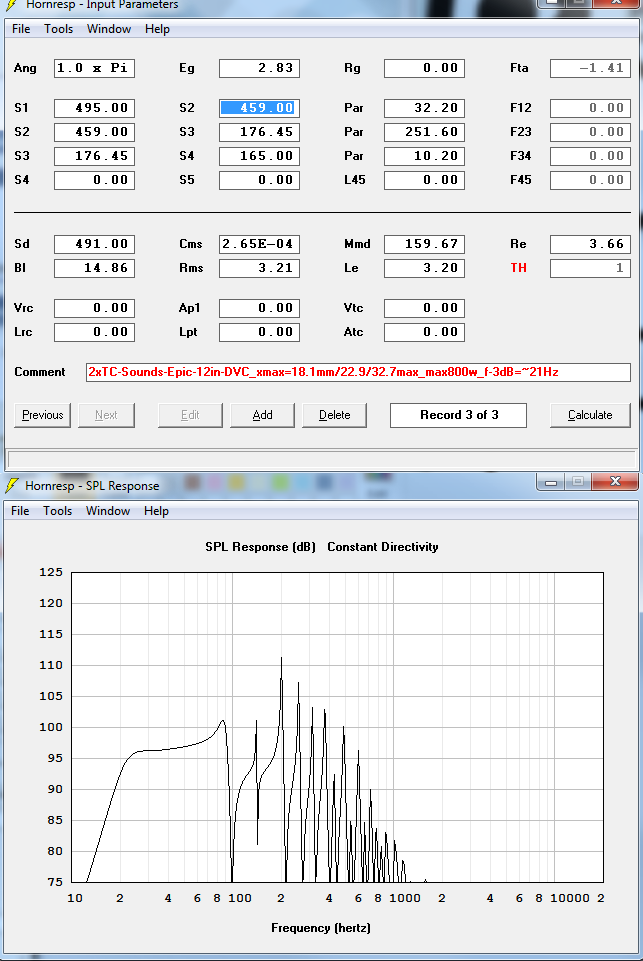Select the Atc input field

tap(424, 332)
